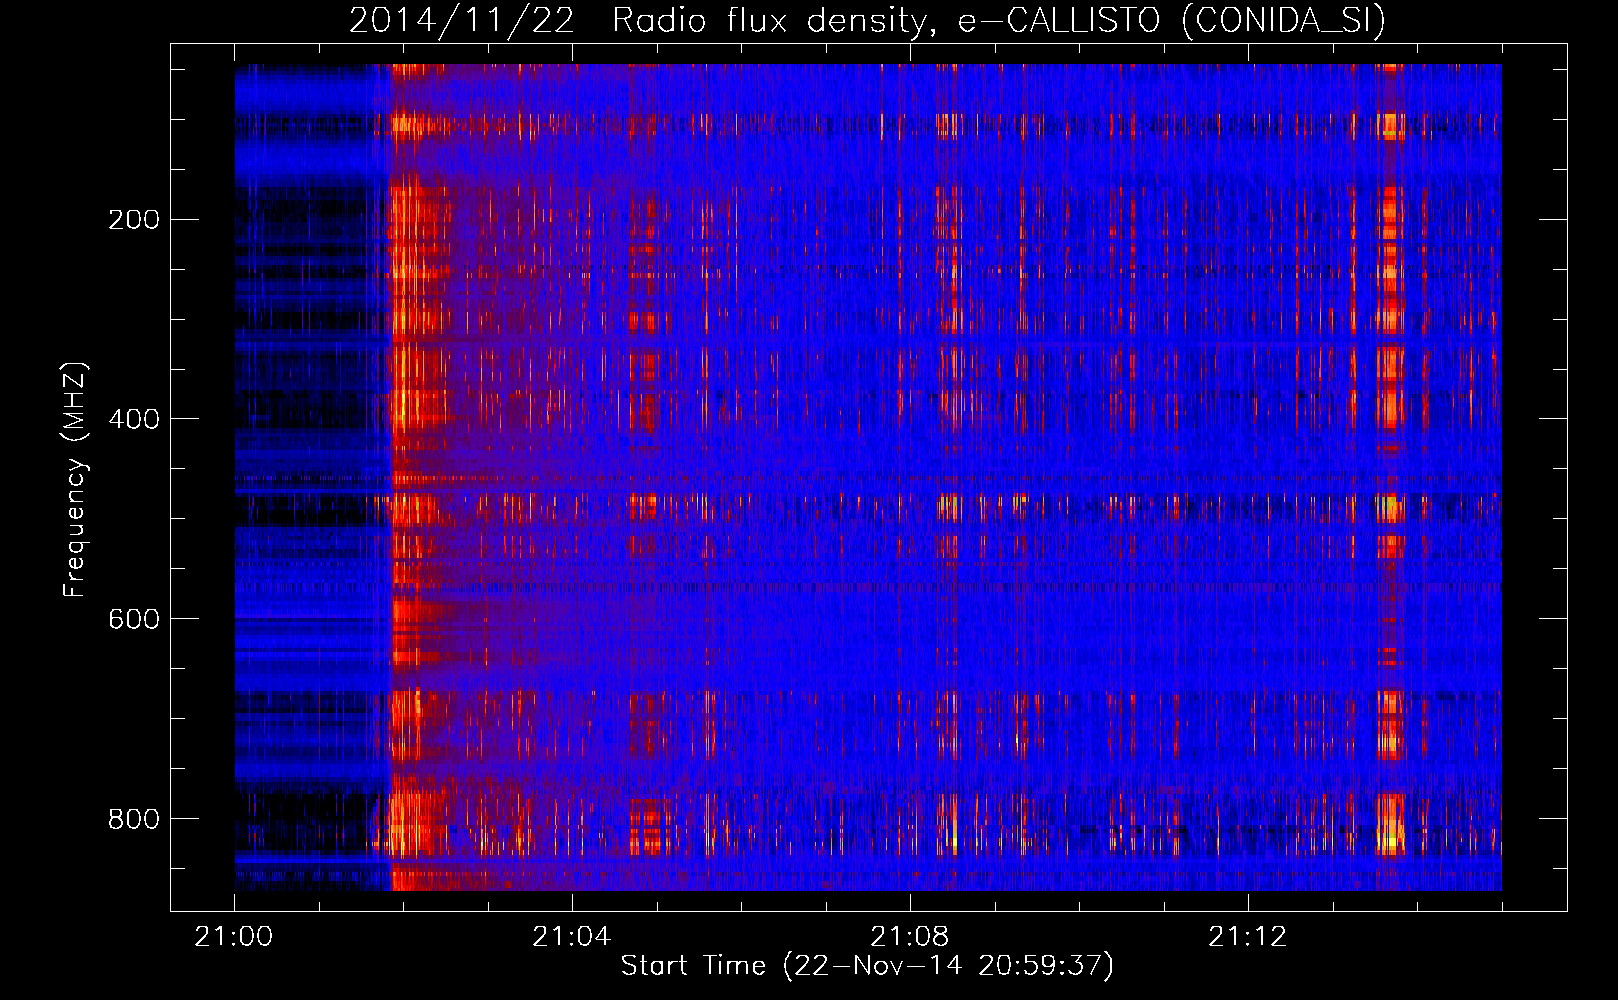Click the Start Time axis label
Screen dimensions: 1618x1000
[867, 966]
